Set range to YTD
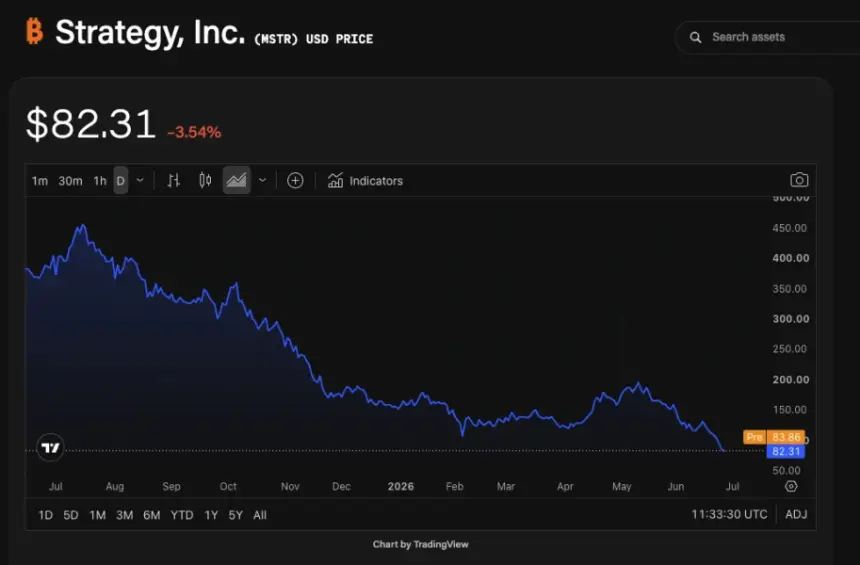This screenshot has height=565, width=860. pyautogui.click(x=182, y=515)
